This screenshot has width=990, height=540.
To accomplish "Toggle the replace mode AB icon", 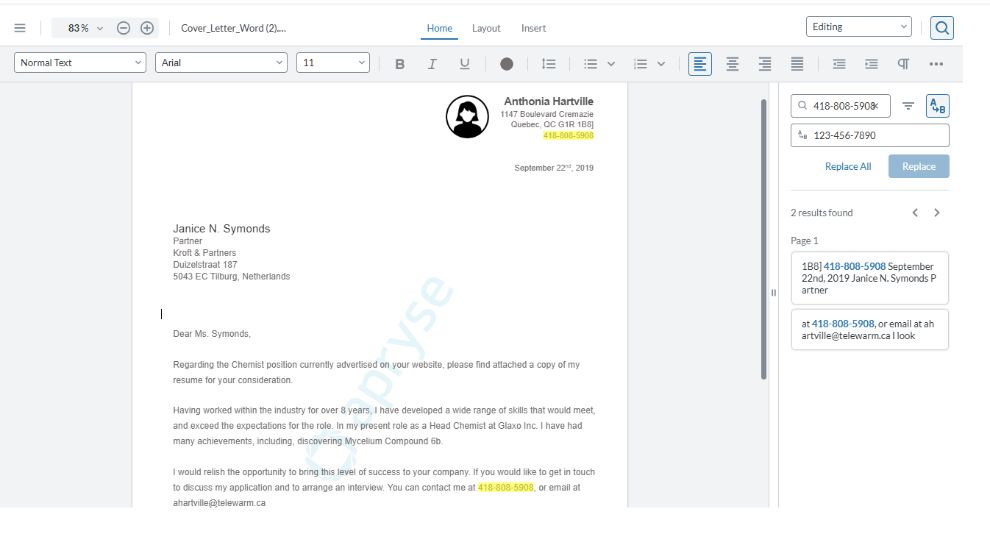I will coord(938,106).
